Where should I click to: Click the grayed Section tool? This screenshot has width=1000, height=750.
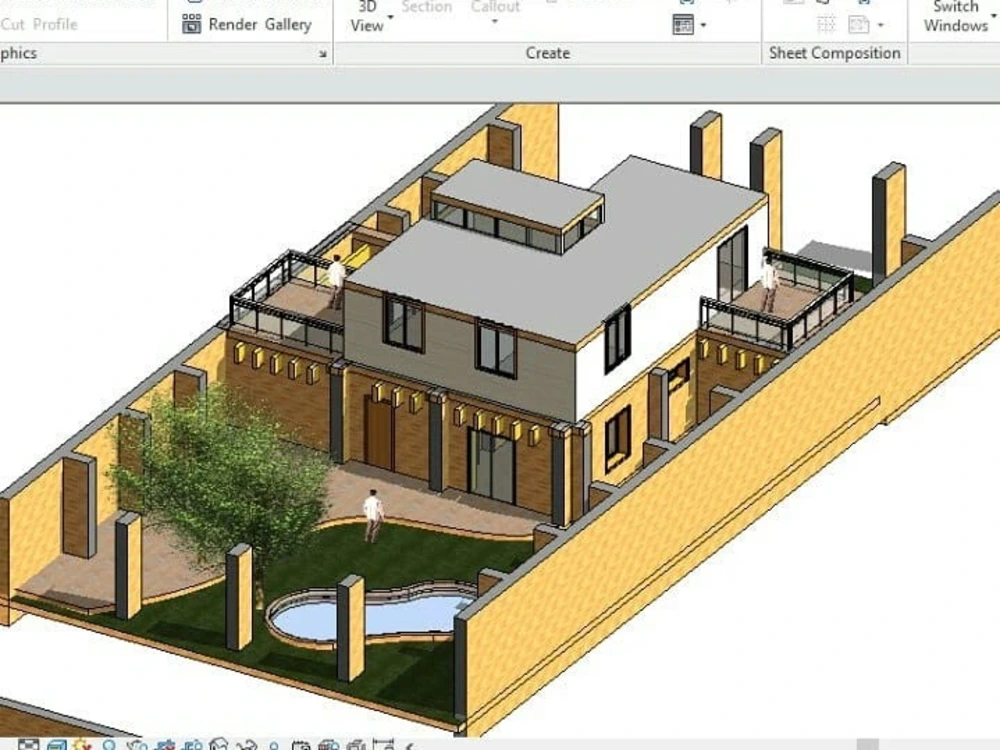(426, 8)
